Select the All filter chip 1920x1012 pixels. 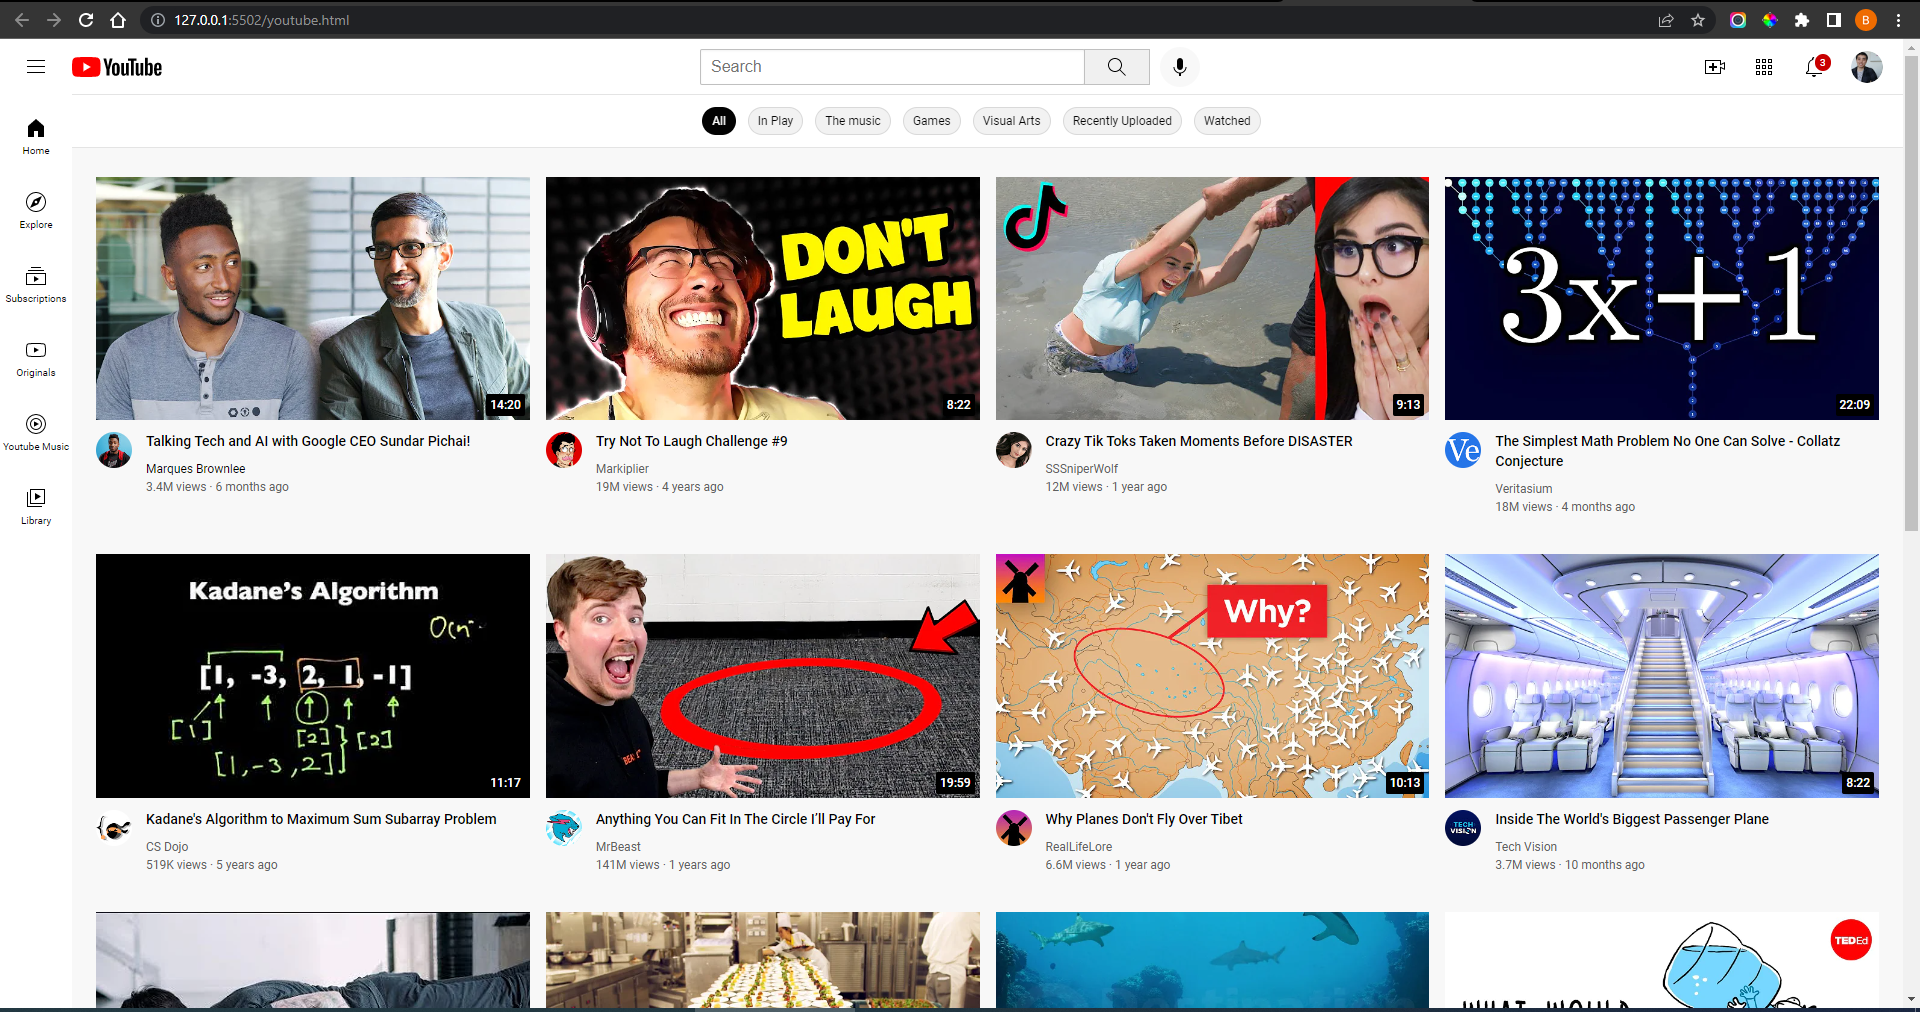click(719, 121)
